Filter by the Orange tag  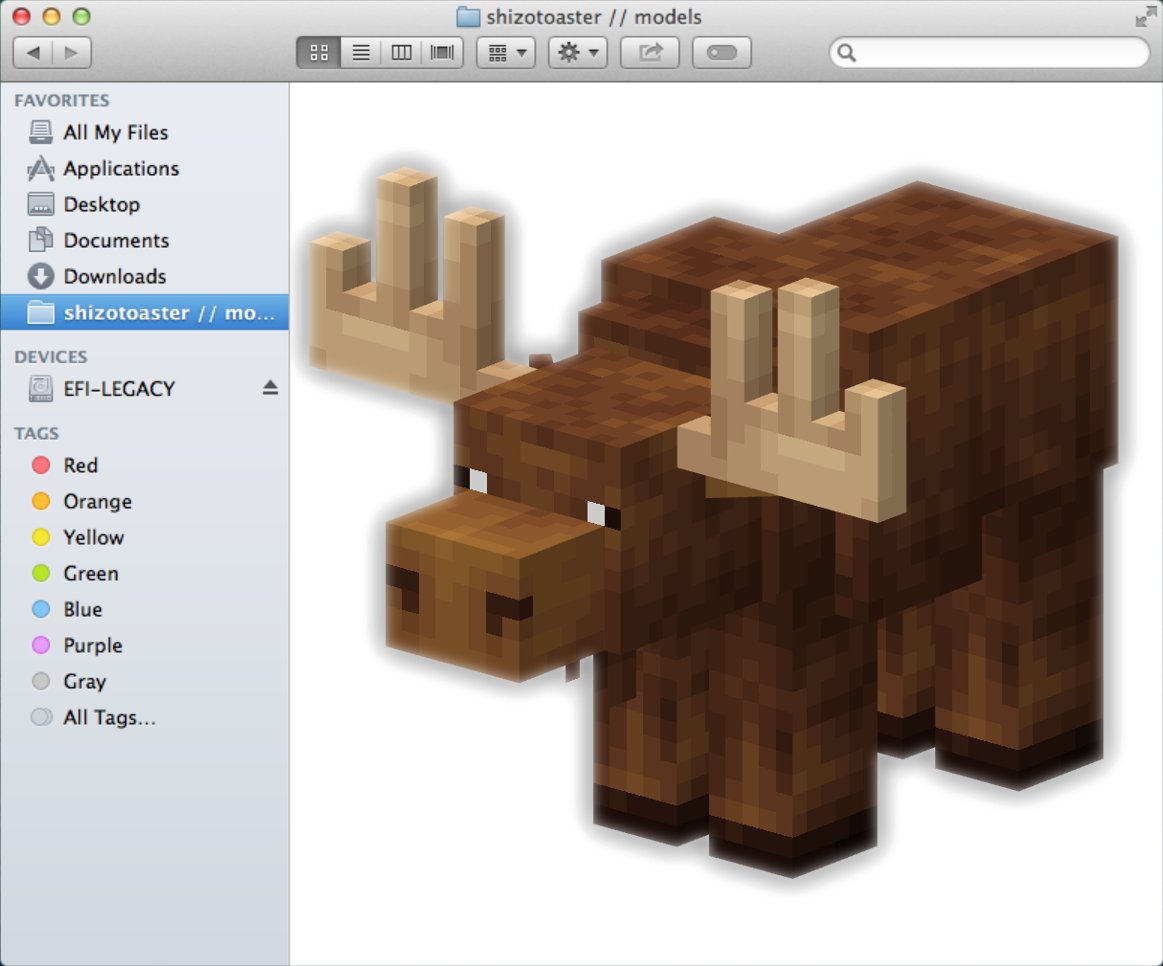pyautogui.click(x=144, y=502)
